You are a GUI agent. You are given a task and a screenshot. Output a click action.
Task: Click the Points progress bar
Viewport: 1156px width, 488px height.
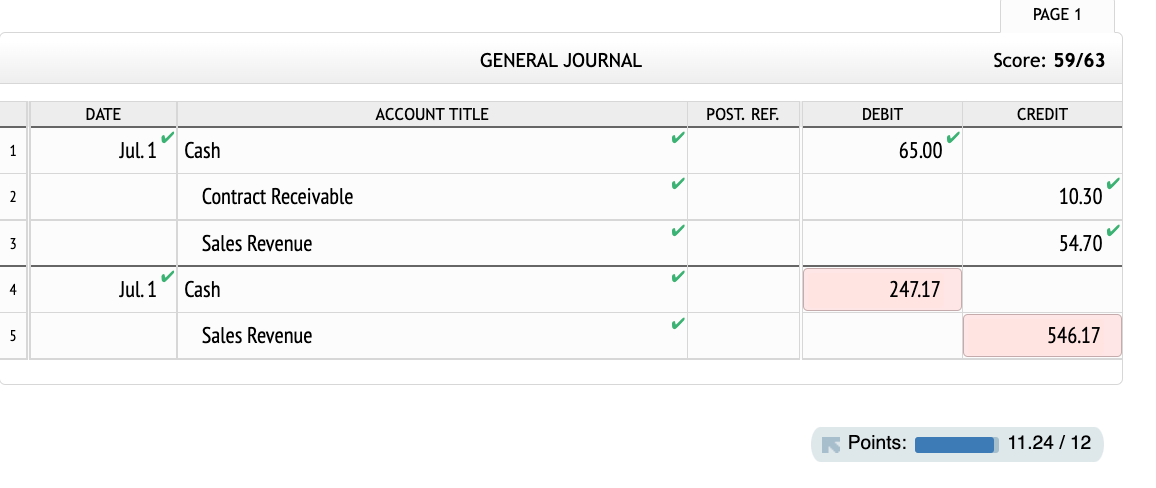956,445
